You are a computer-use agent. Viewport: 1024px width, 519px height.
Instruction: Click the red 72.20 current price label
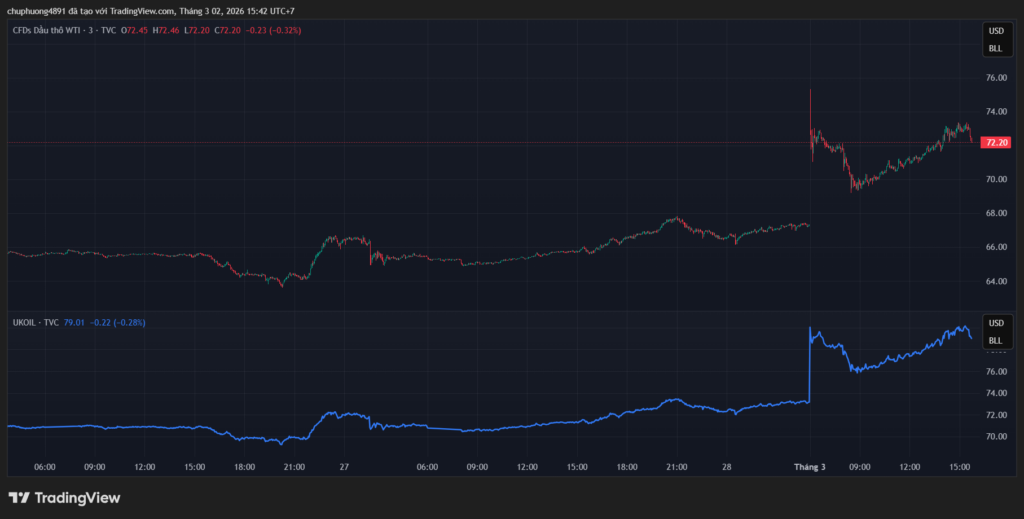coord(996,143)
